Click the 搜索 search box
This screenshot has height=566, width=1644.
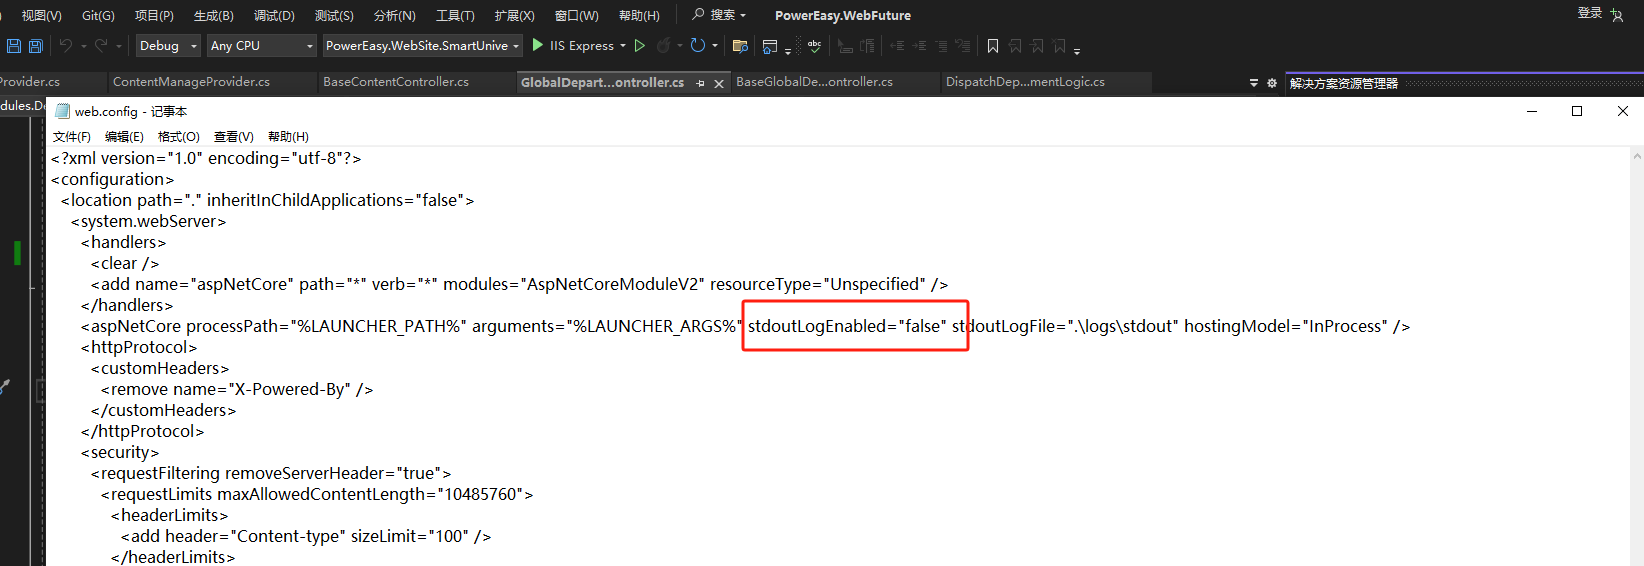tap(720, 15)
